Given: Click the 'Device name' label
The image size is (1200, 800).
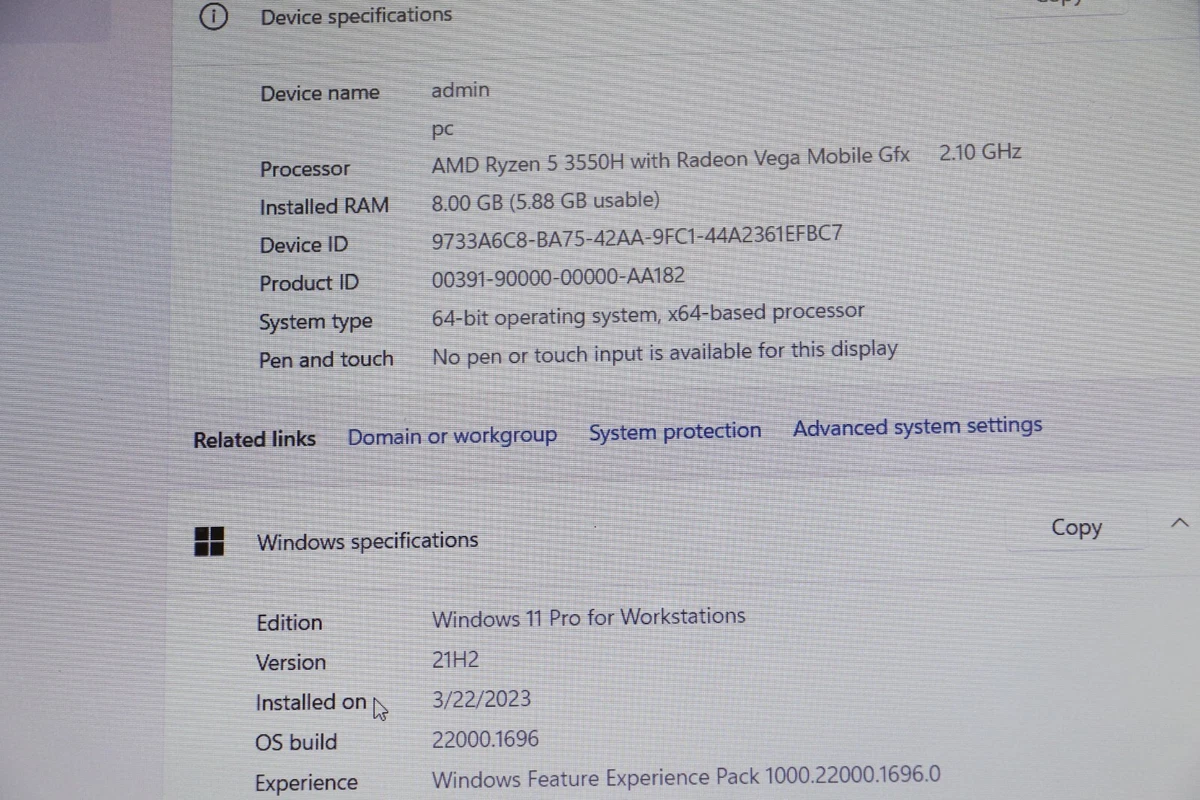Looking at the screenshot, I should (320, 93).
